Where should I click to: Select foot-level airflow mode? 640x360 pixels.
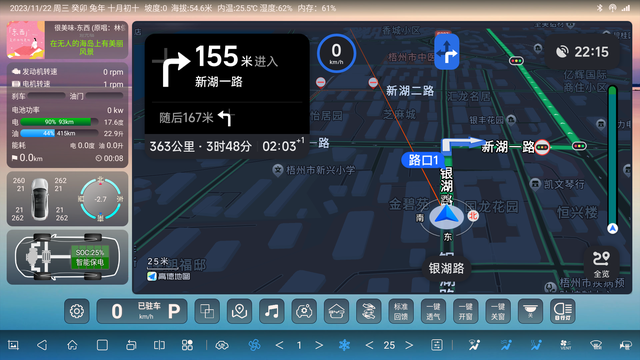pos(536,345)
